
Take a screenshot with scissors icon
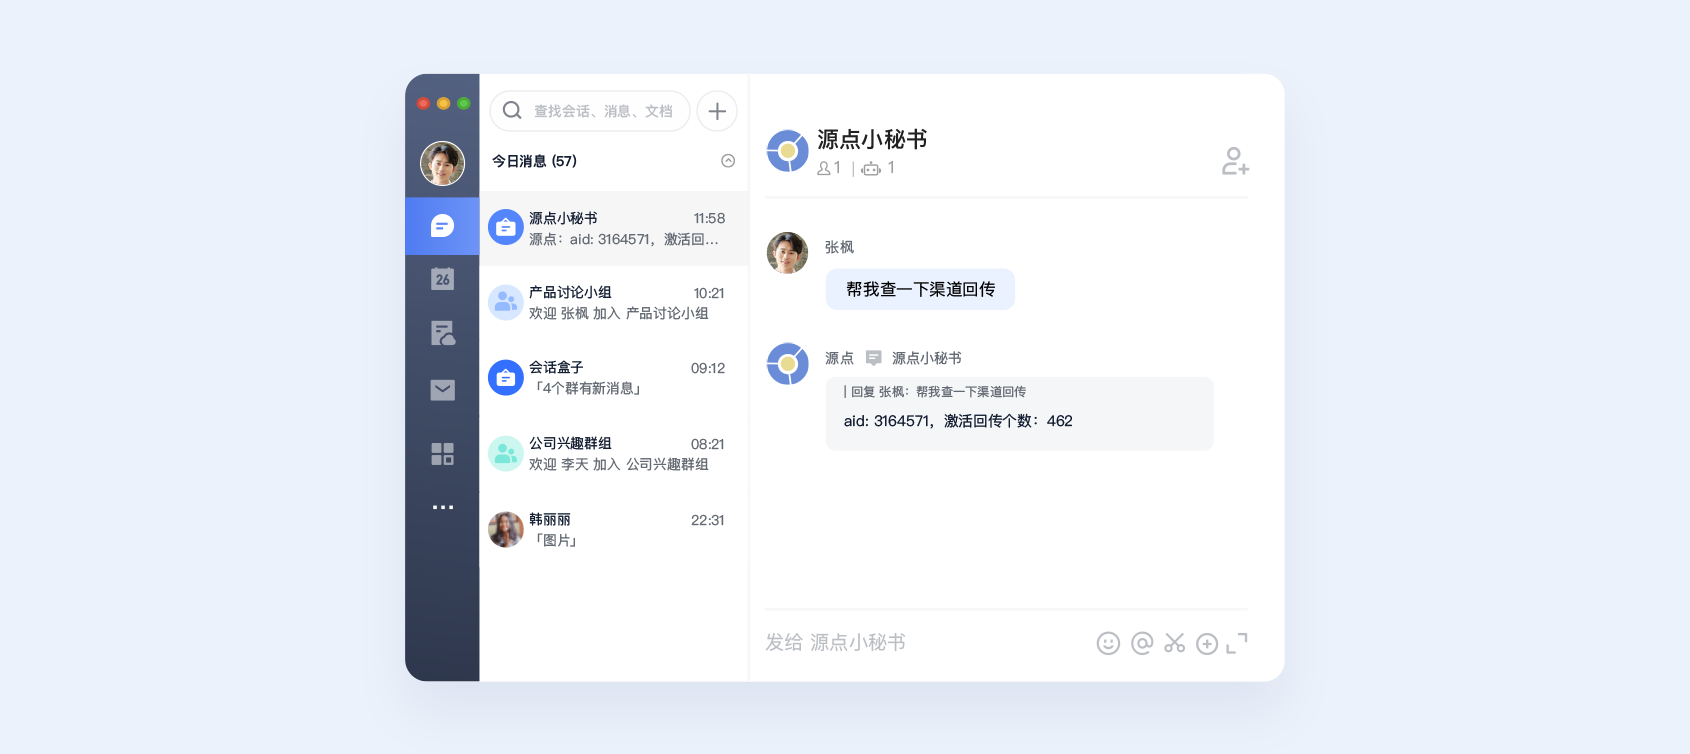pyautogui.click(x=1175, y=643)
